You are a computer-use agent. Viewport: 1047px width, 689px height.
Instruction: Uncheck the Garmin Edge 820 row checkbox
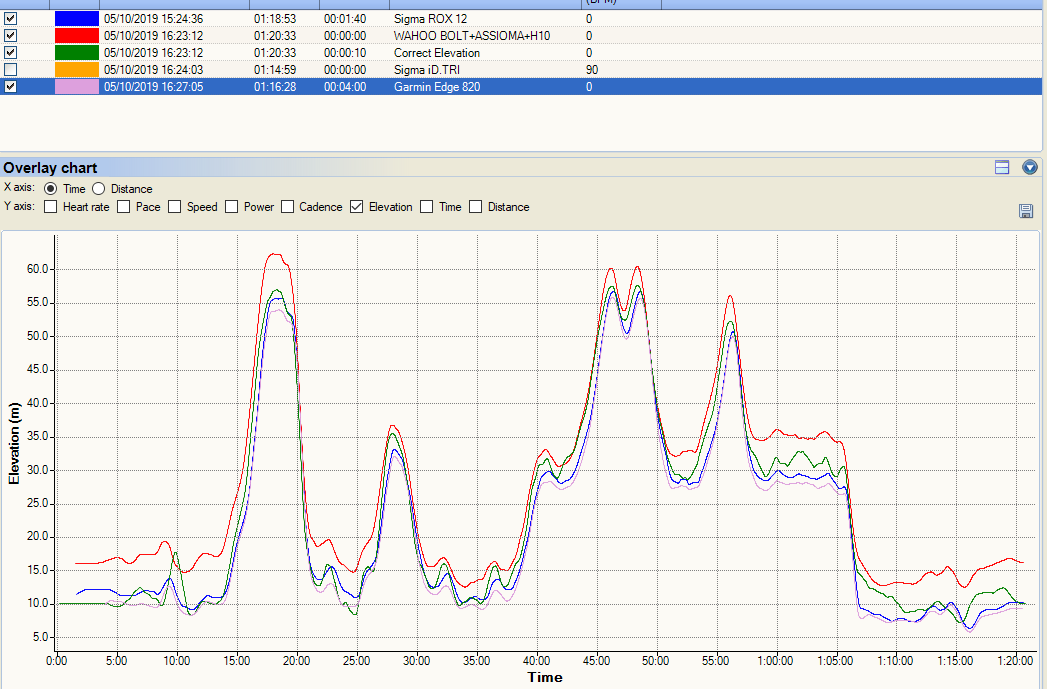tap(10, 87)
